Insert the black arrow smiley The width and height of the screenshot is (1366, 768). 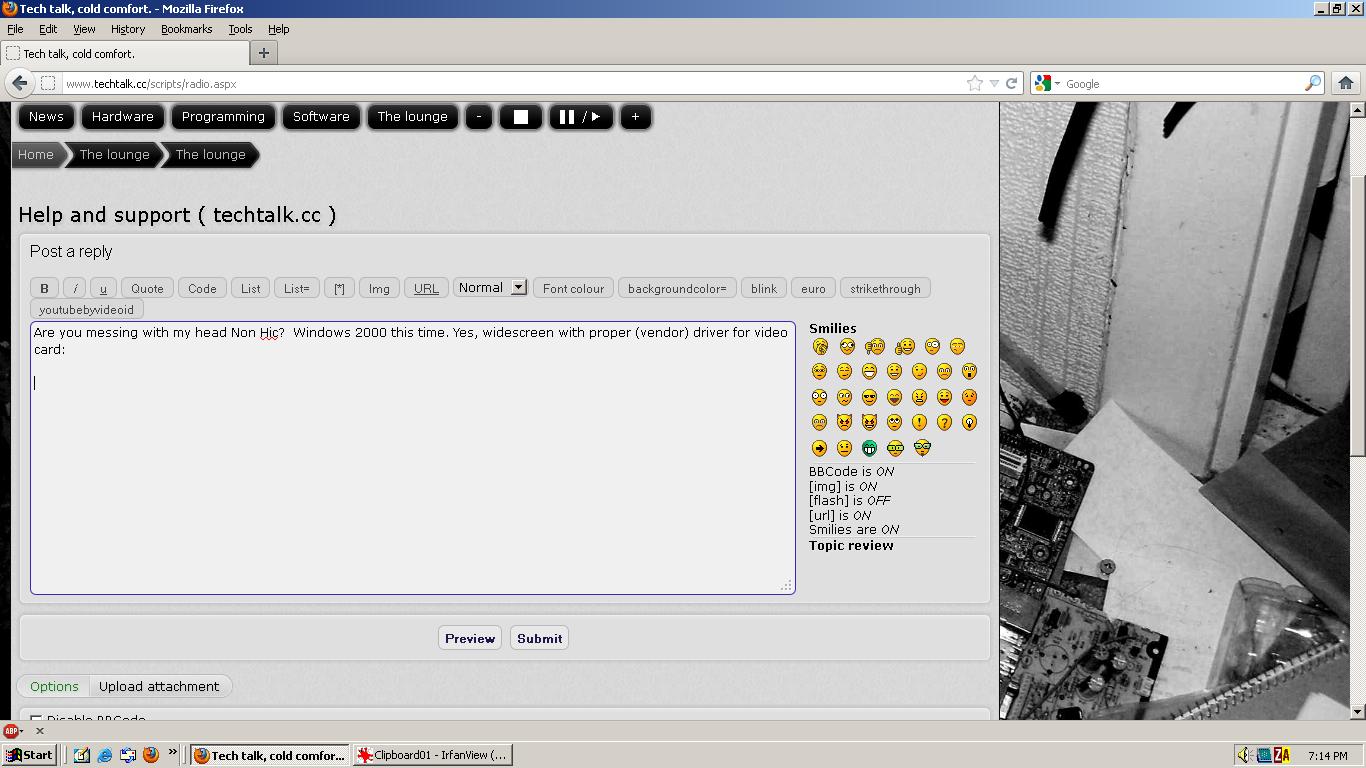pos(819,448)
